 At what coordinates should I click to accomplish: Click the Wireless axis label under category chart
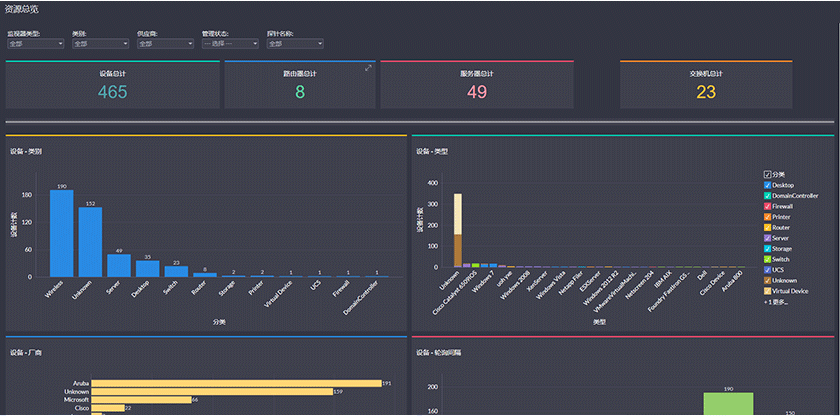[55, 289]
